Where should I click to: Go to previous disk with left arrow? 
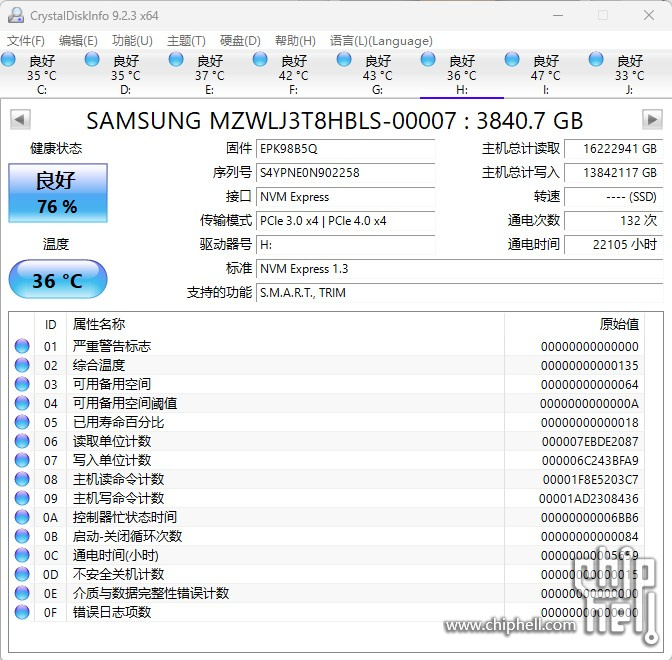(x=20, y=120)
